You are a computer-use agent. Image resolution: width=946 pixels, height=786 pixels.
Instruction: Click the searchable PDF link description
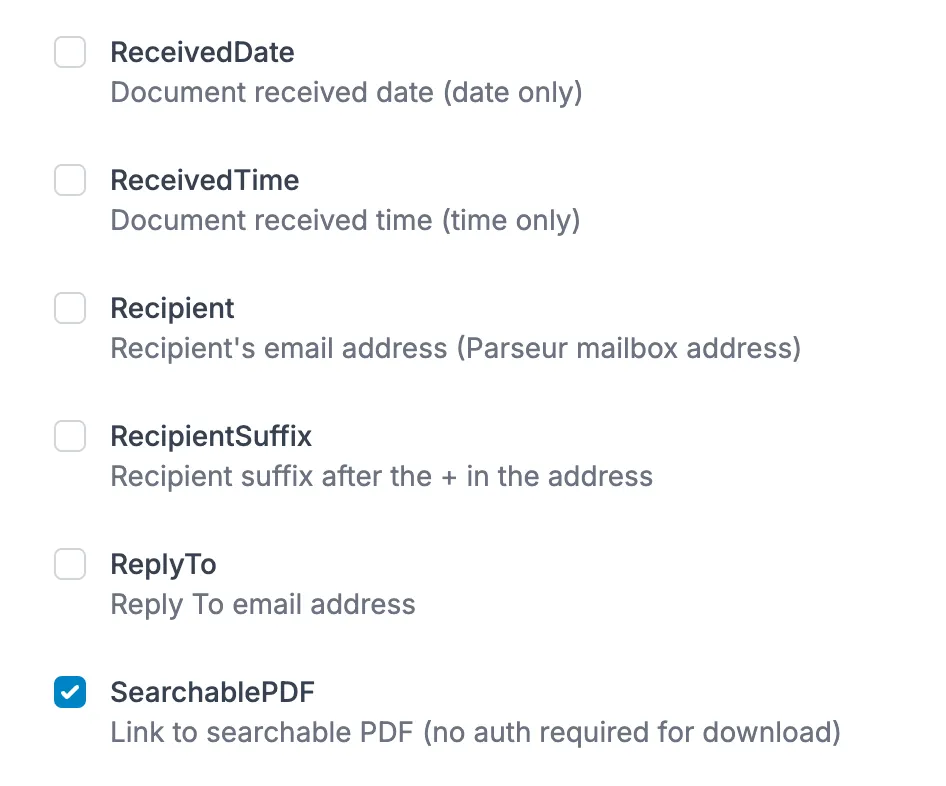point(477,732)
